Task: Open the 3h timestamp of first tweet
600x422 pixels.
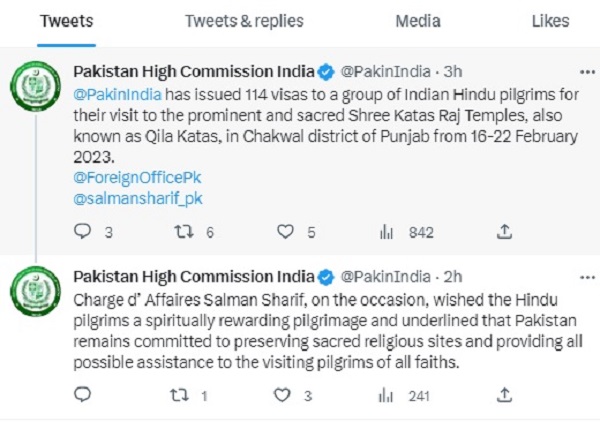Action: tap(452, 72)
